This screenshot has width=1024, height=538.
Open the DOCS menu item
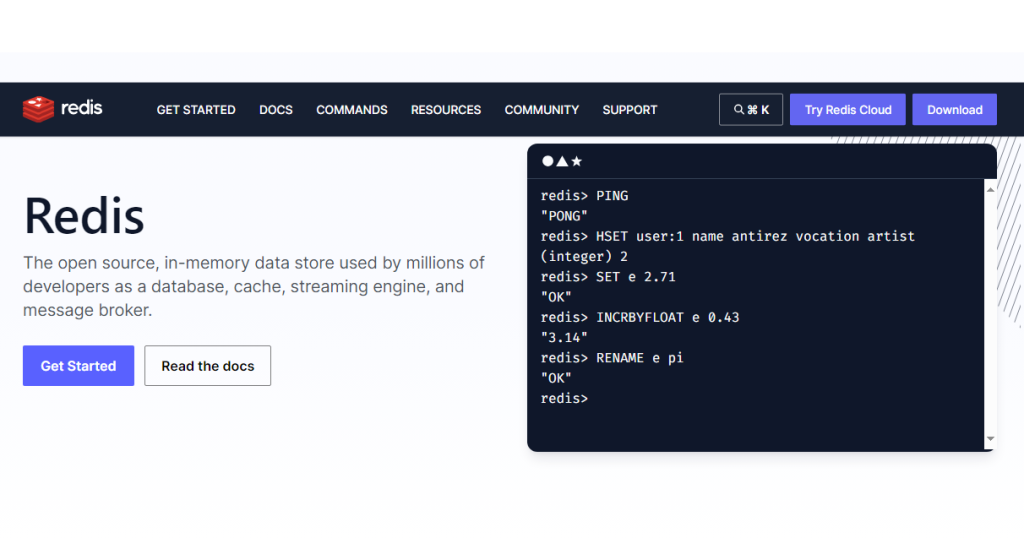pos(276,110)
